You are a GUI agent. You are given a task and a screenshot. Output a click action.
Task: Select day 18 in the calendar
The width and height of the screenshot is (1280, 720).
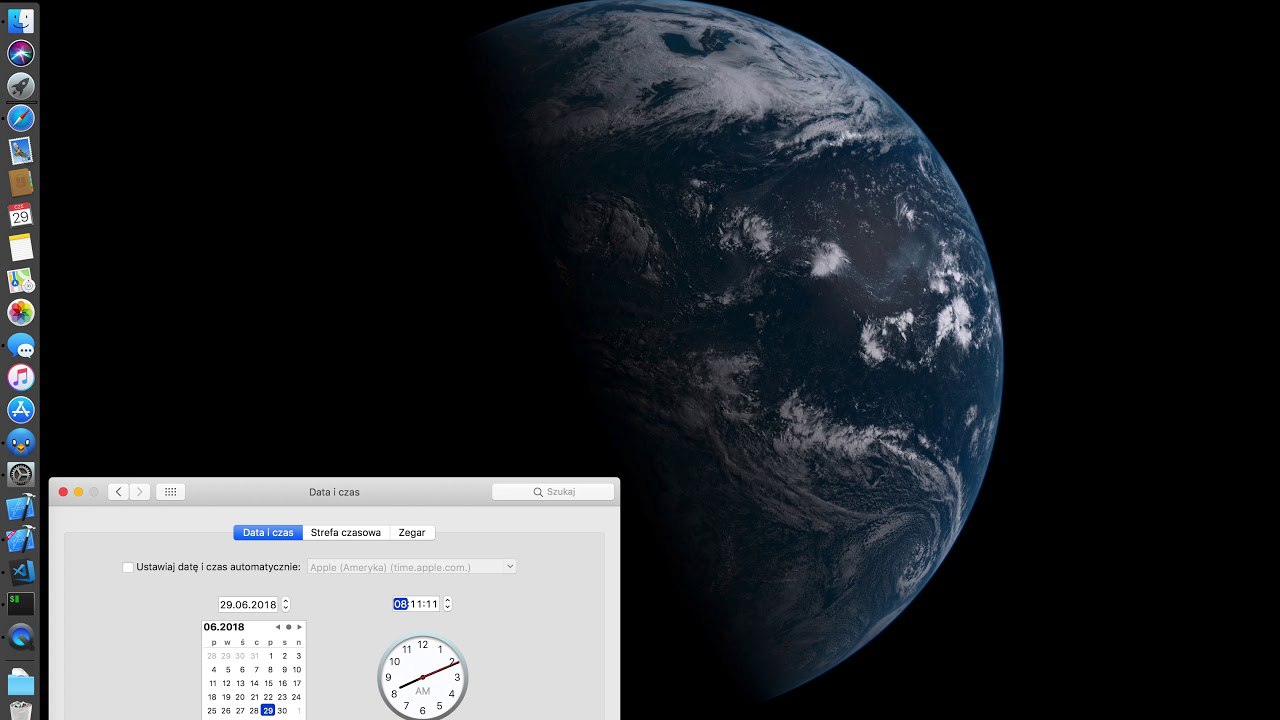(212, 697)
